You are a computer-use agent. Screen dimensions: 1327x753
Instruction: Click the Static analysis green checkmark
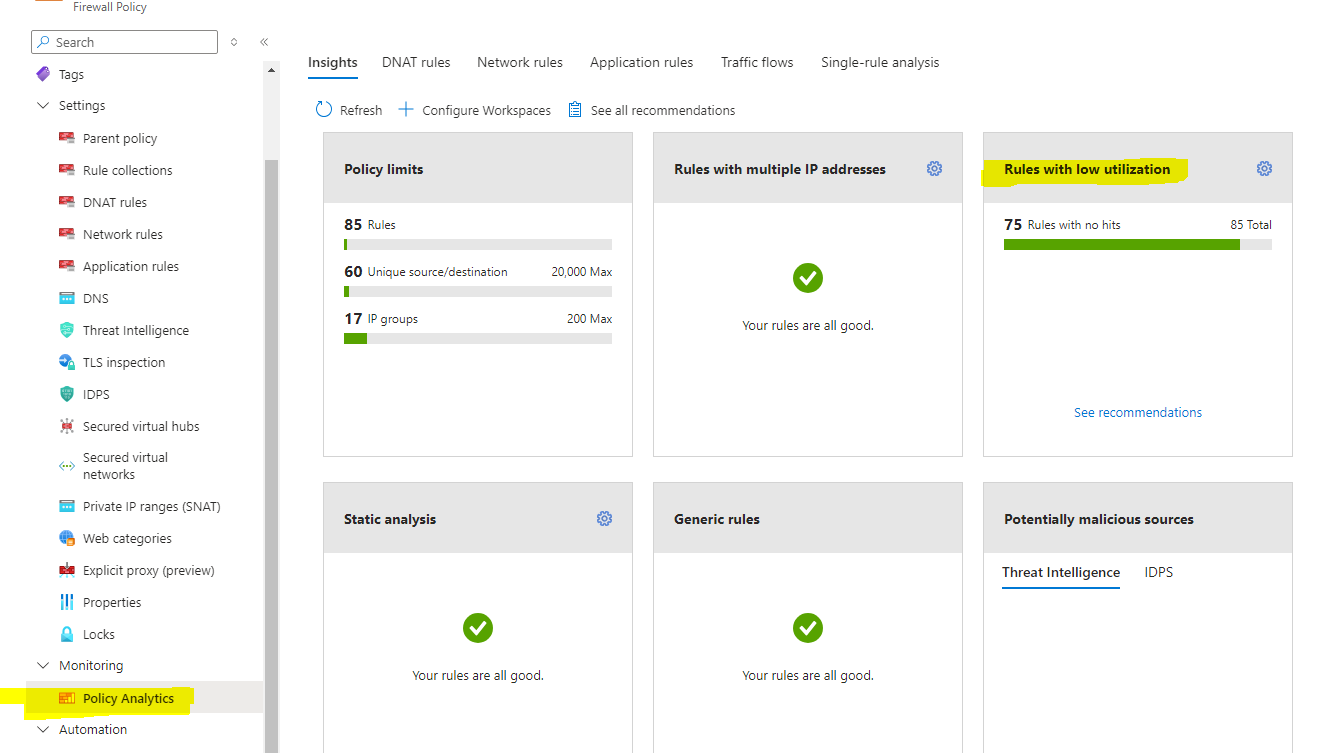point(478,628)
